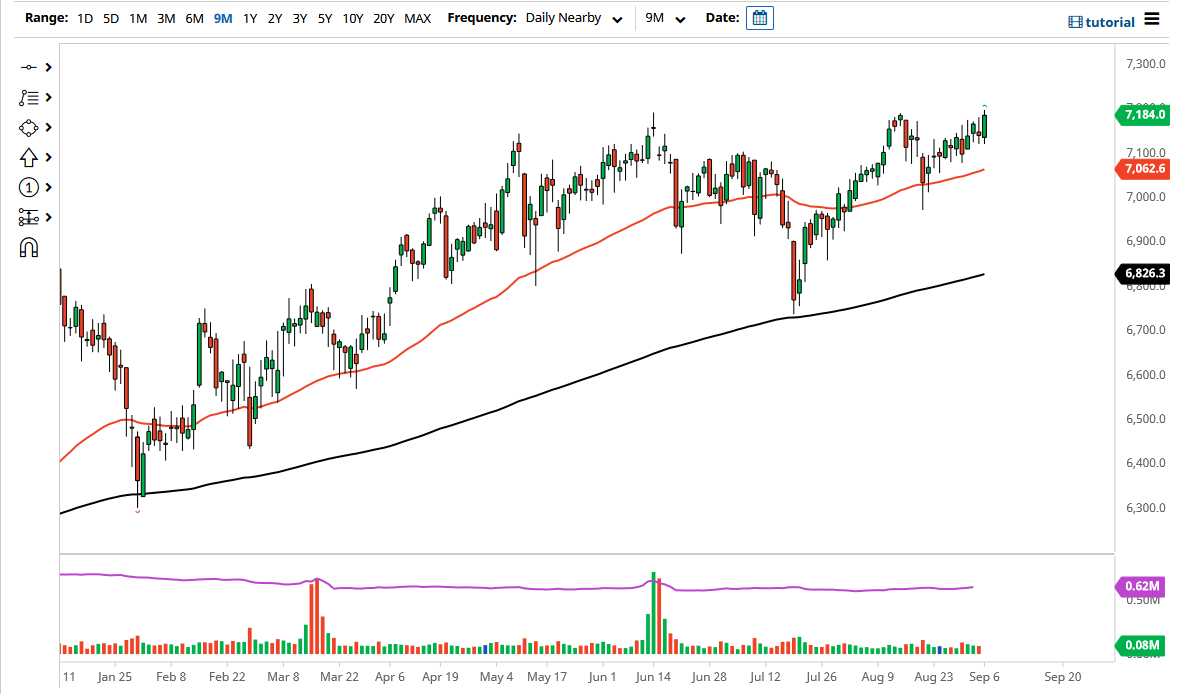
Task: Open the indicators/studies tool in the sidebar
Action: (29, 97)
